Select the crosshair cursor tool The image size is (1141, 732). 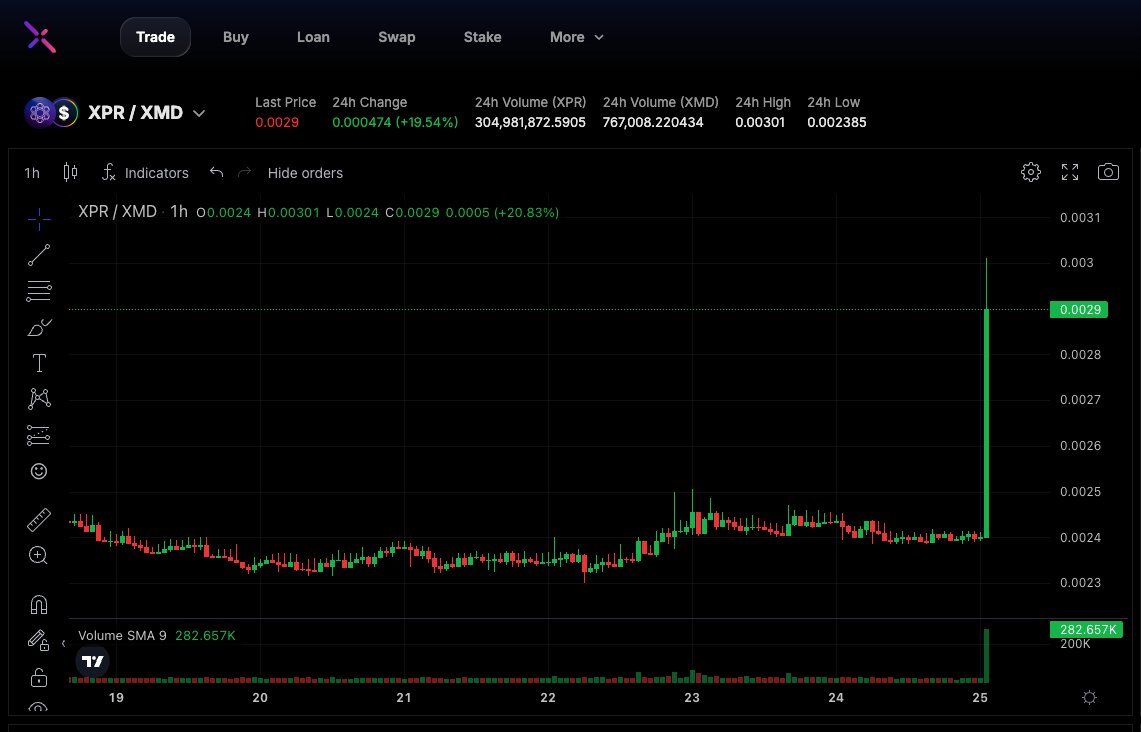pos(39,219)
